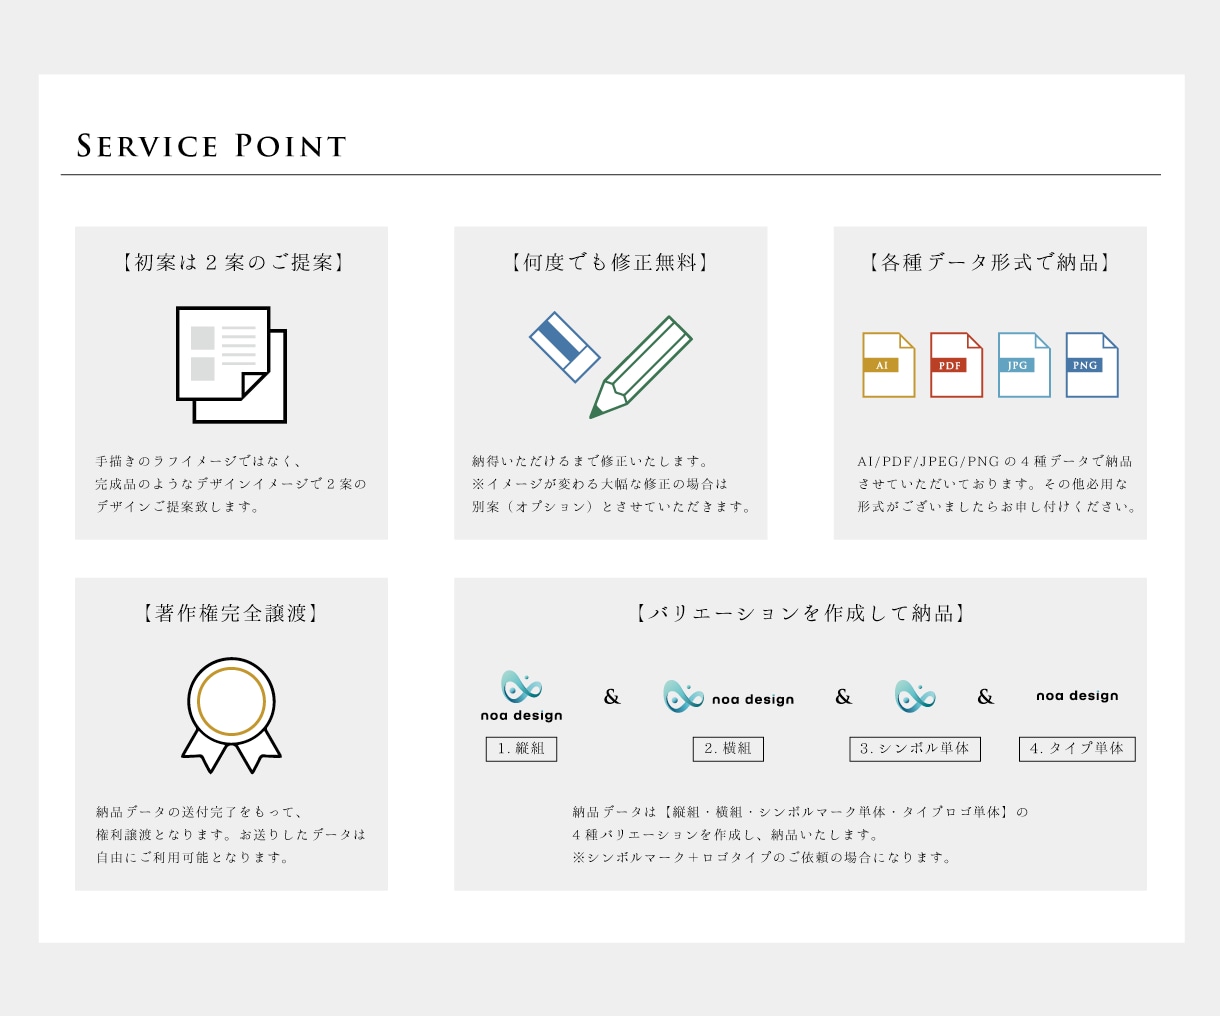
Task: Click the '1. 縦組' label box
Action: (521, 749)
